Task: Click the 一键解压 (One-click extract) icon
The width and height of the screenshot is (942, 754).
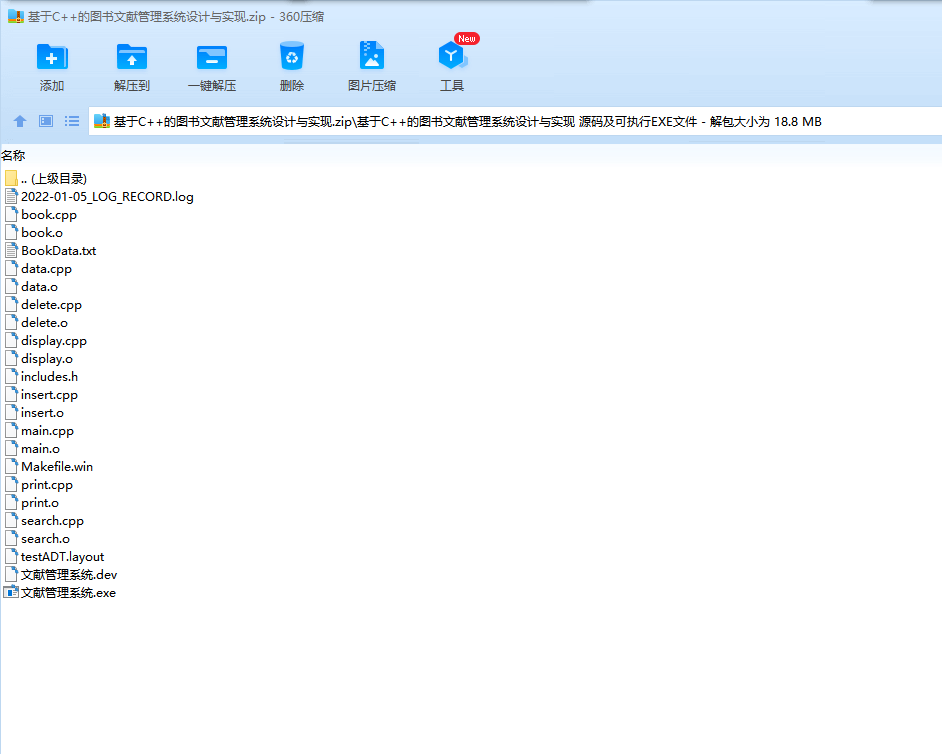Action: 212,57
